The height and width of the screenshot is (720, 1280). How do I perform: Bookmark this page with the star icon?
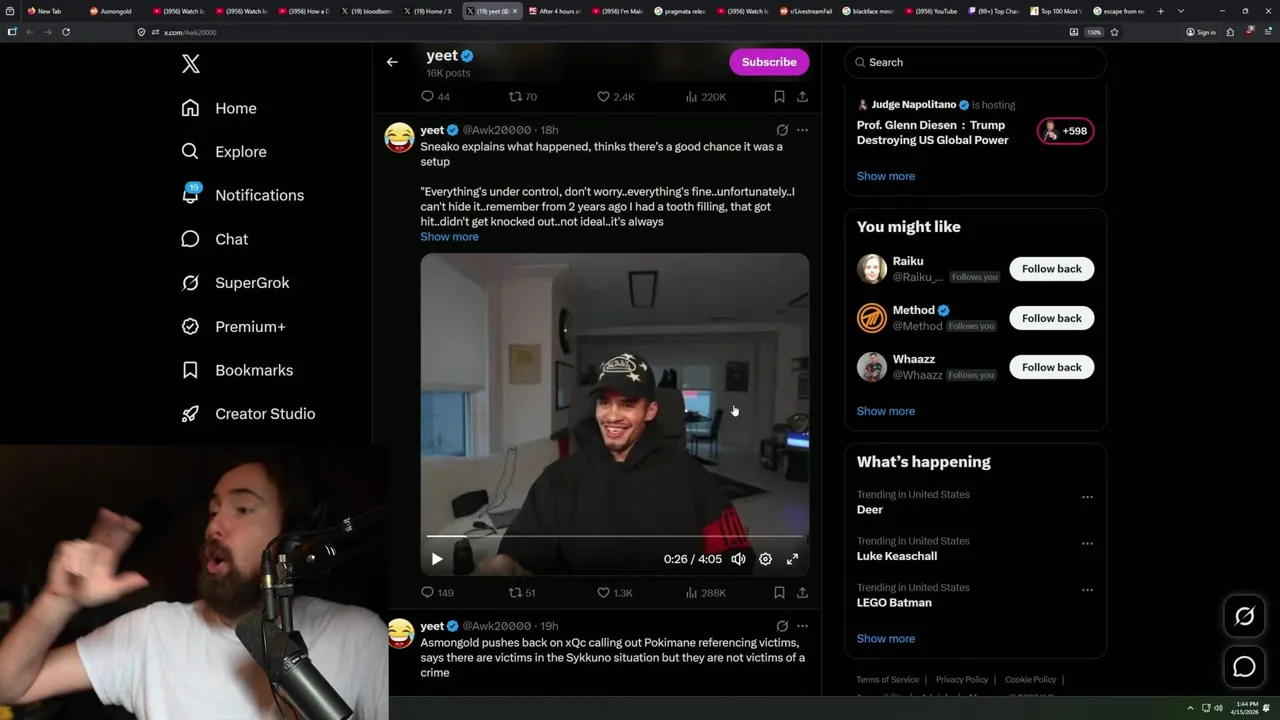click(x=1114, y=32)
